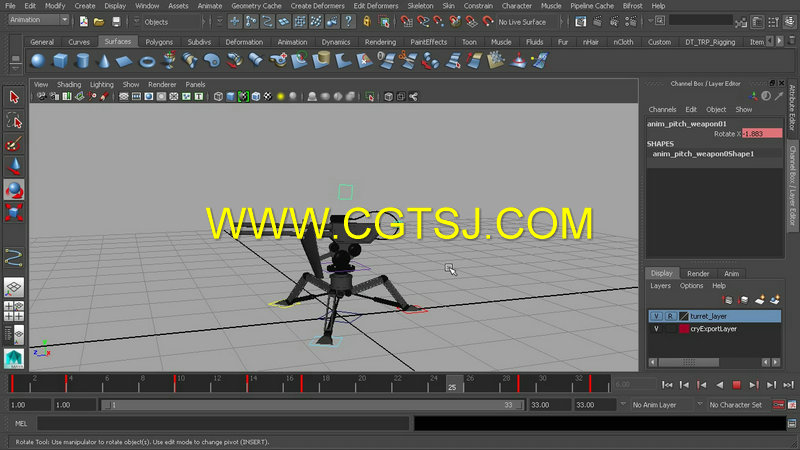The width and height of the screenshot is (800, 450).
Task: Open the Channels menu in Channel Box
Action: (662, 109)
